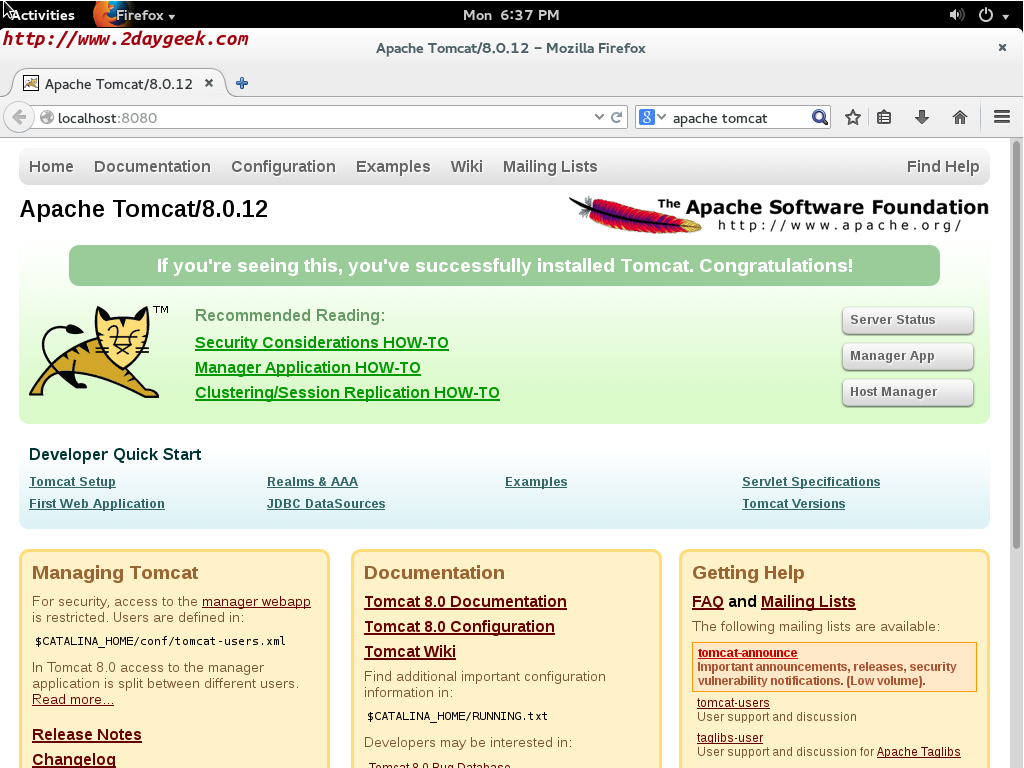1024x768 pixels.
Task: Open the downloads arrow icon
Action: (x=922, y=117)
